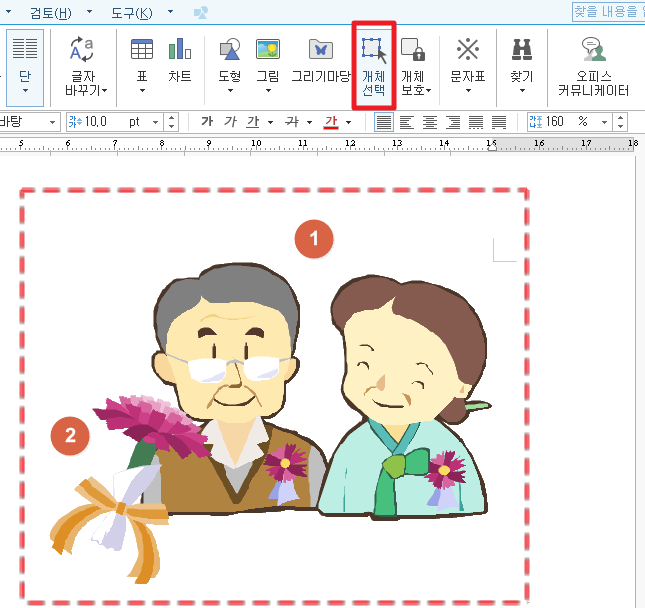Open 오피스 커뮤니케이터
Viewport: 645px width, 608px height.
[593, 66]
